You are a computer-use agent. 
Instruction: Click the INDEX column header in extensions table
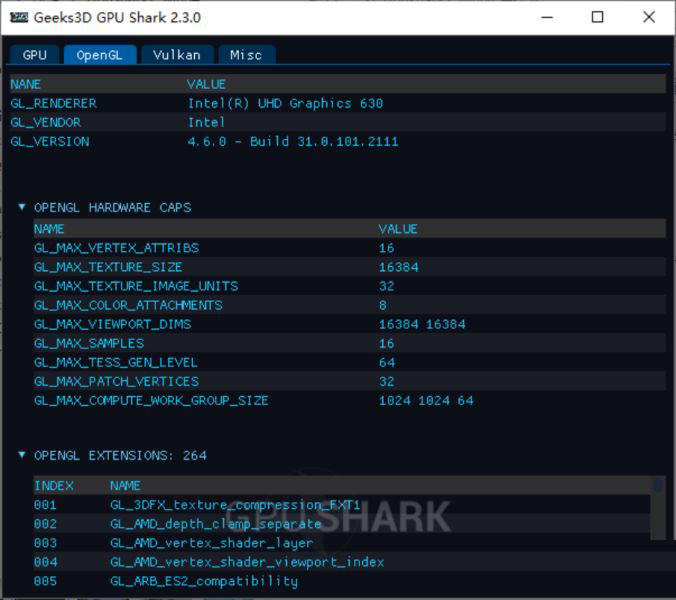coord(54,486)
